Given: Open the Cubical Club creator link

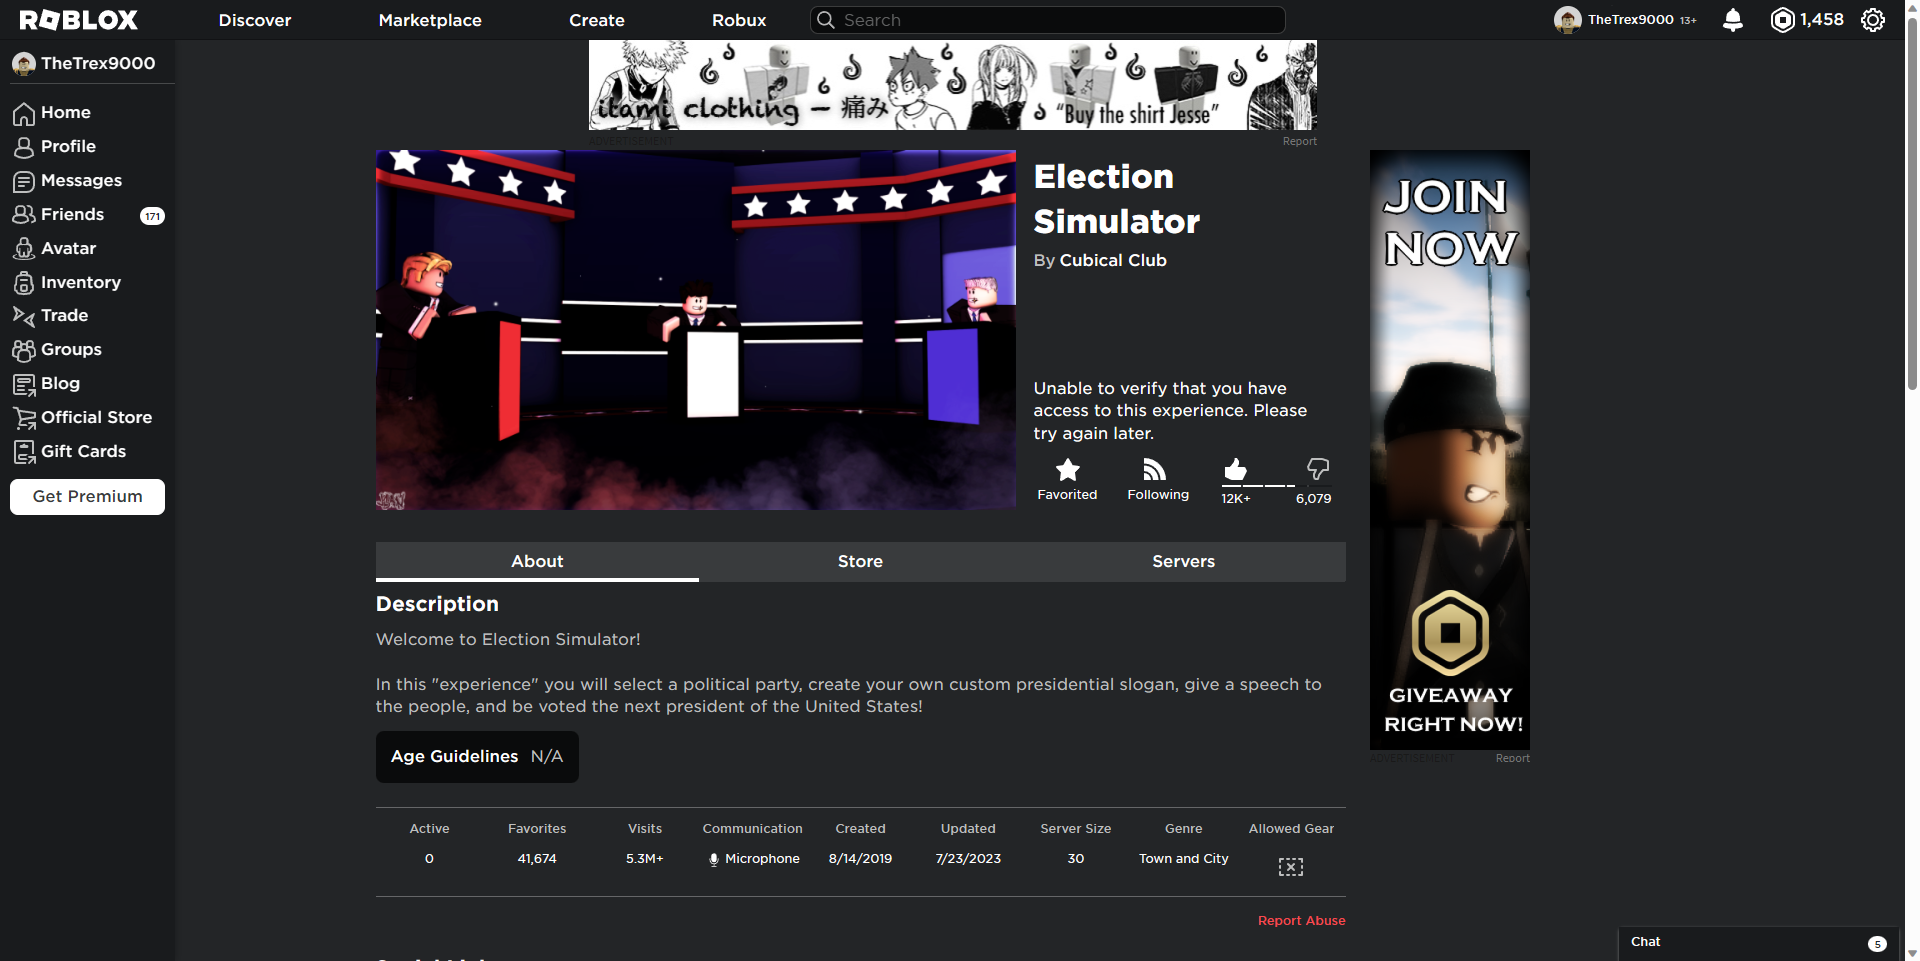Looking at the screenshot, I should (1113, 260).
